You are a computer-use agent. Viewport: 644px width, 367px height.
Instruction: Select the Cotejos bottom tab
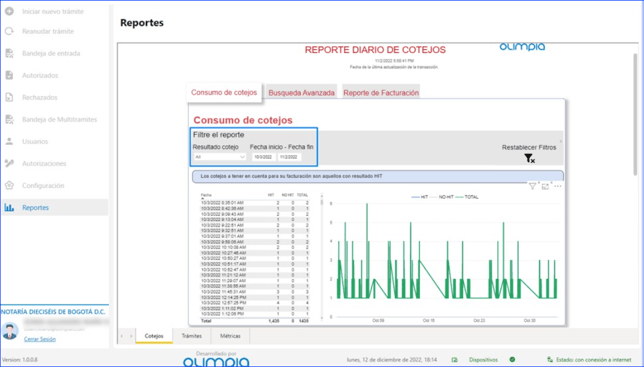point(154,336)
